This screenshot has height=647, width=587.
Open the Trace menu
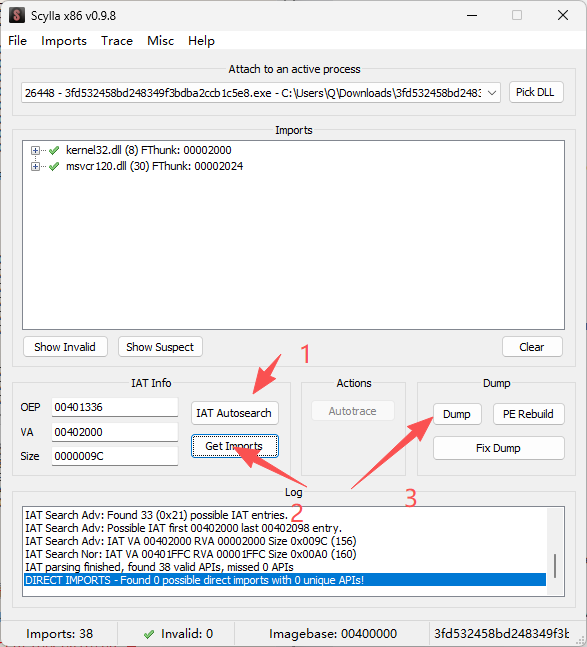[117, 41]
